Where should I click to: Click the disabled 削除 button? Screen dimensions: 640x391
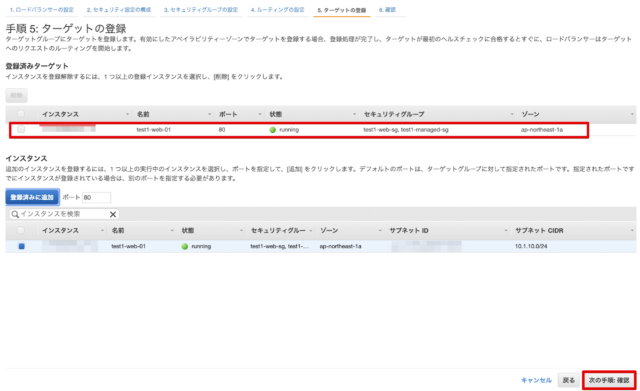17,96
